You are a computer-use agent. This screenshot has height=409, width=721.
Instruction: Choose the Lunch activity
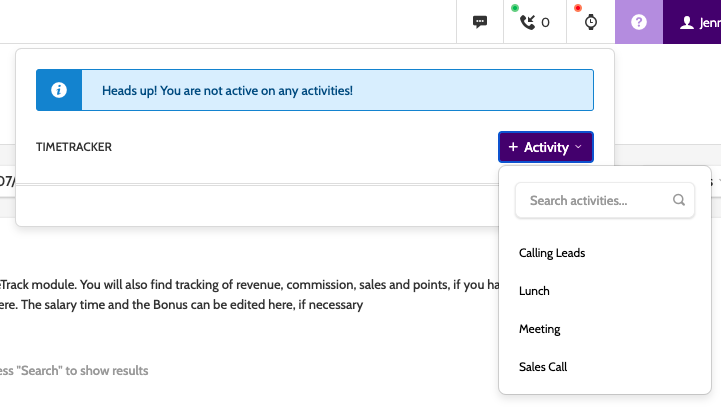coord(534,291)
